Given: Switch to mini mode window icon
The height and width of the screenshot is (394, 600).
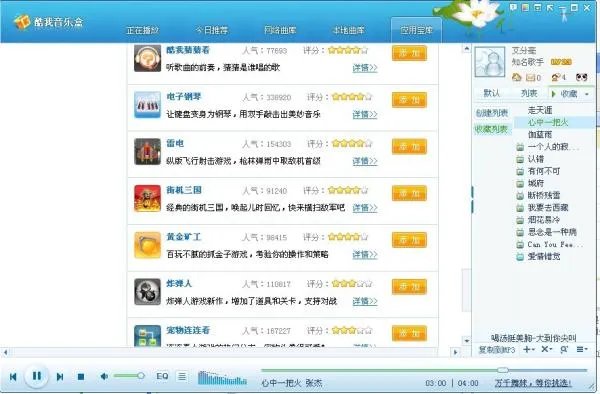Looking at the screenshot, I should (538, 7).
